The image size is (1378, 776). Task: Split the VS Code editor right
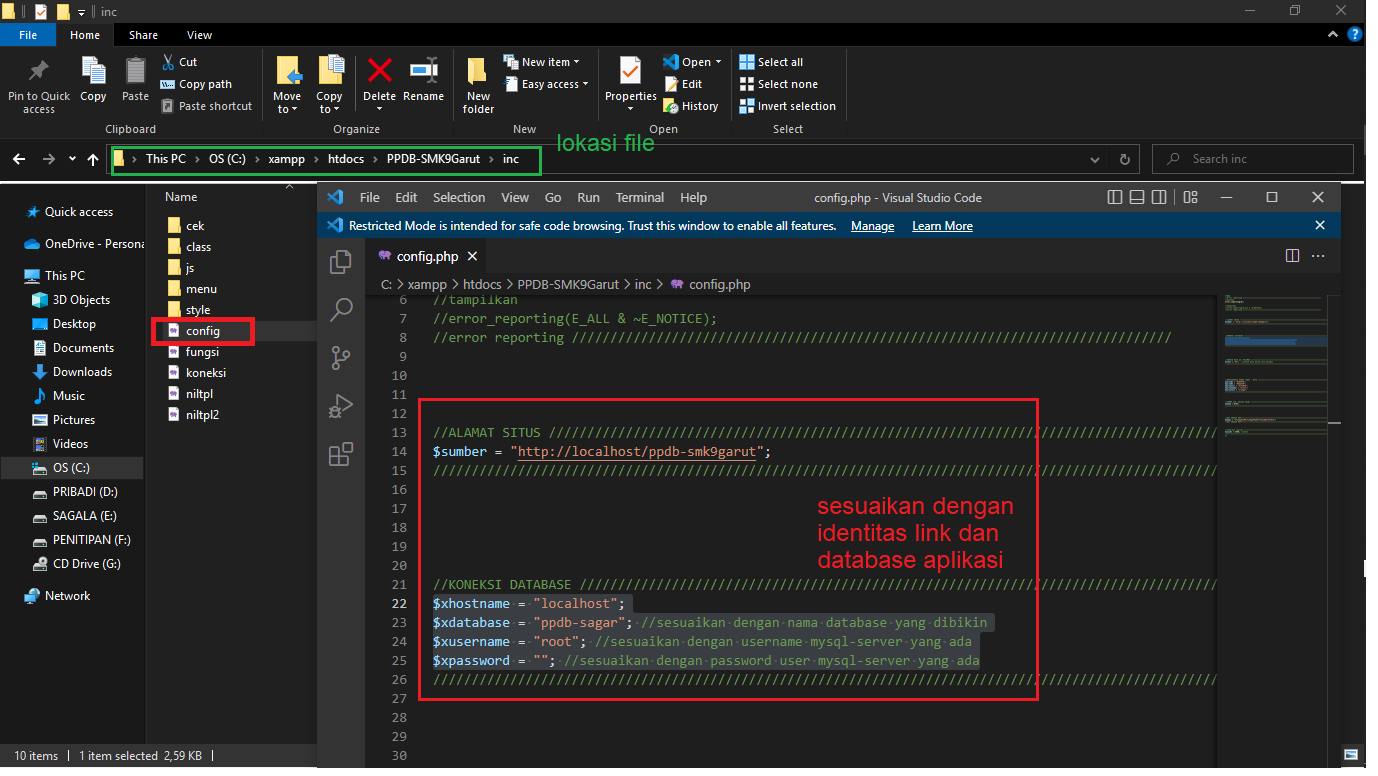(x=1292, y=256)
